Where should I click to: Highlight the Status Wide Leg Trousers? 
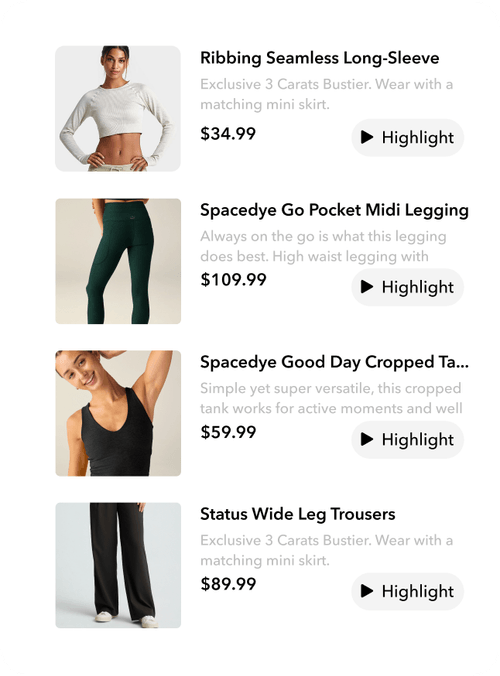tap(408, 592)
